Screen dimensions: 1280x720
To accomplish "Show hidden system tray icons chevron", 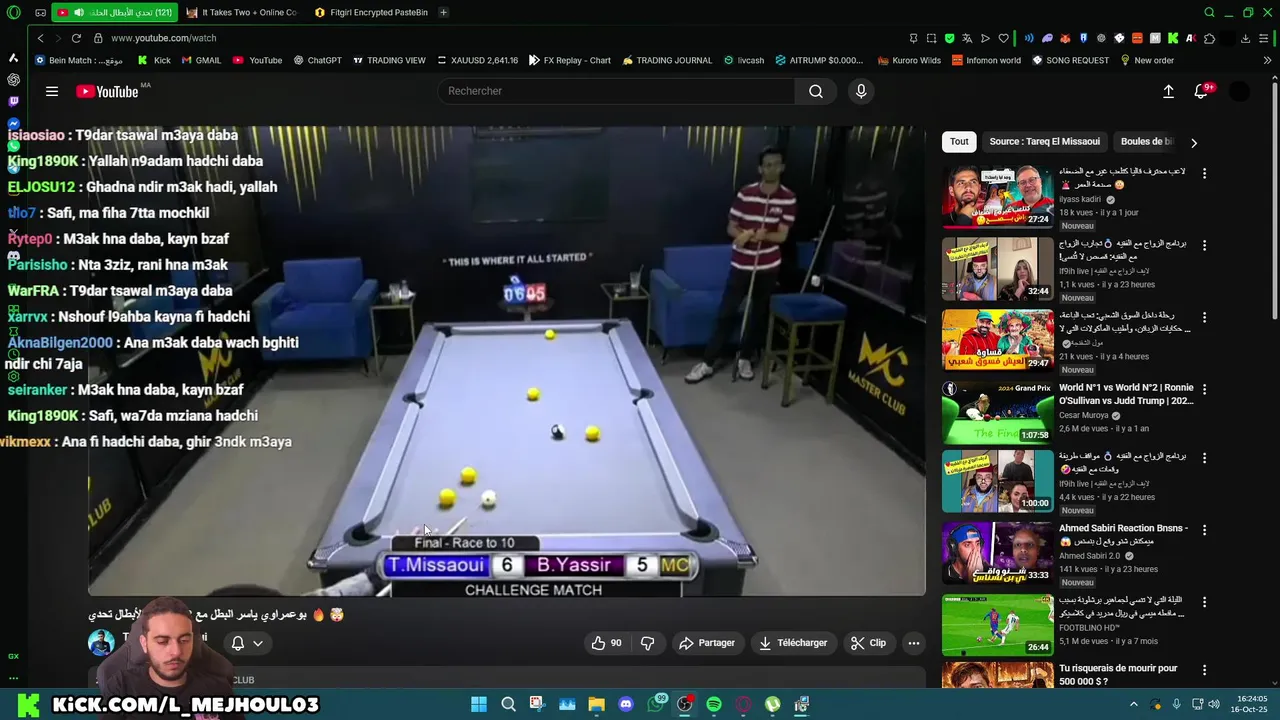I will tap(1133, 704).
